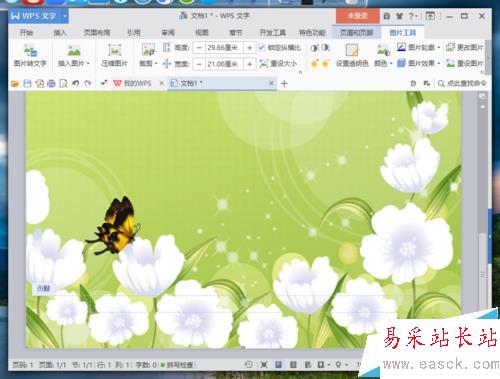Click the 重设大小 button
This screenshot has height=379, width=500.
278,63
